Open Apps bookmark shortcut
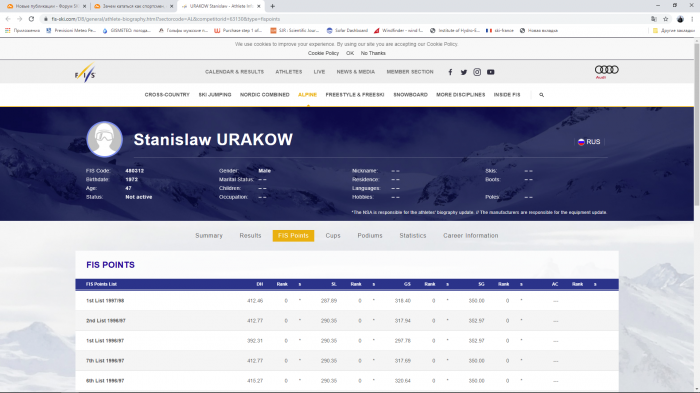 coord(22,30)
